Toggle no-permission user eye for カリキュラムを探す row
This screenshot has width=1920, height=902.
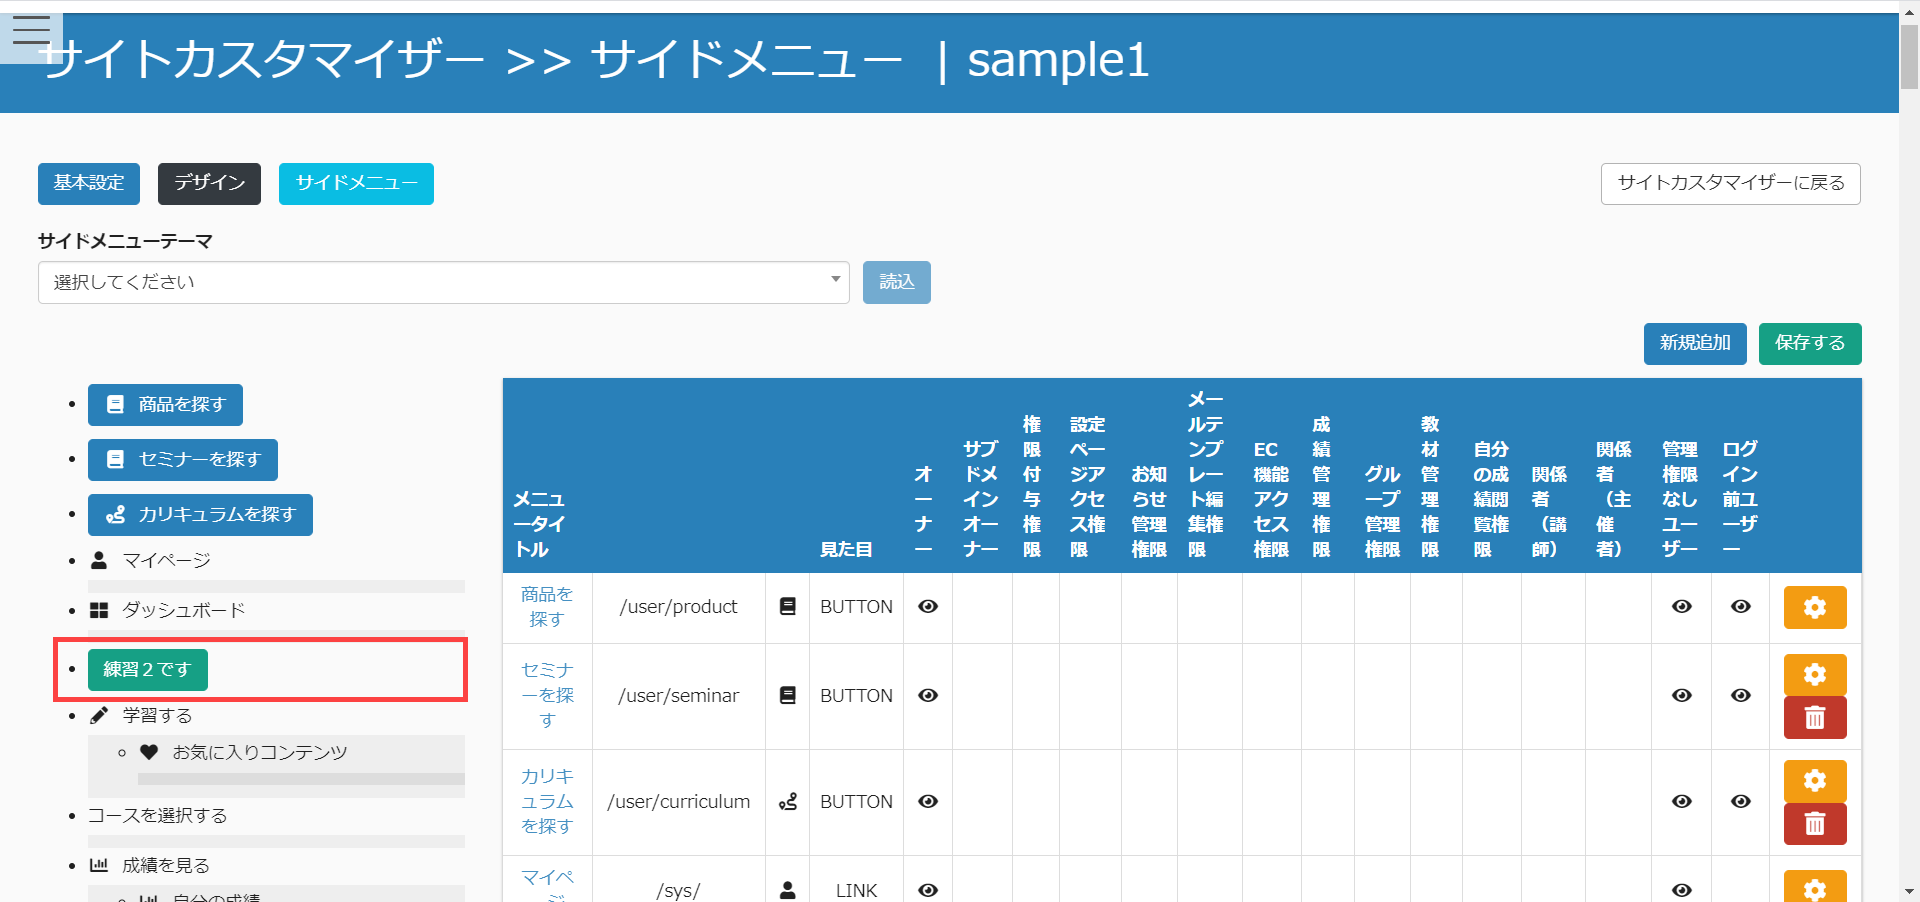pos(1682,802)
